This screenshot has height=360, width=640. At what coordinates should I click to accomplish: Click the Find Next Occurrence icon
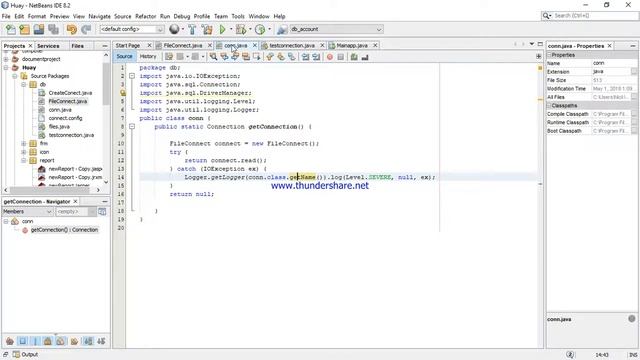coord(235,57)
